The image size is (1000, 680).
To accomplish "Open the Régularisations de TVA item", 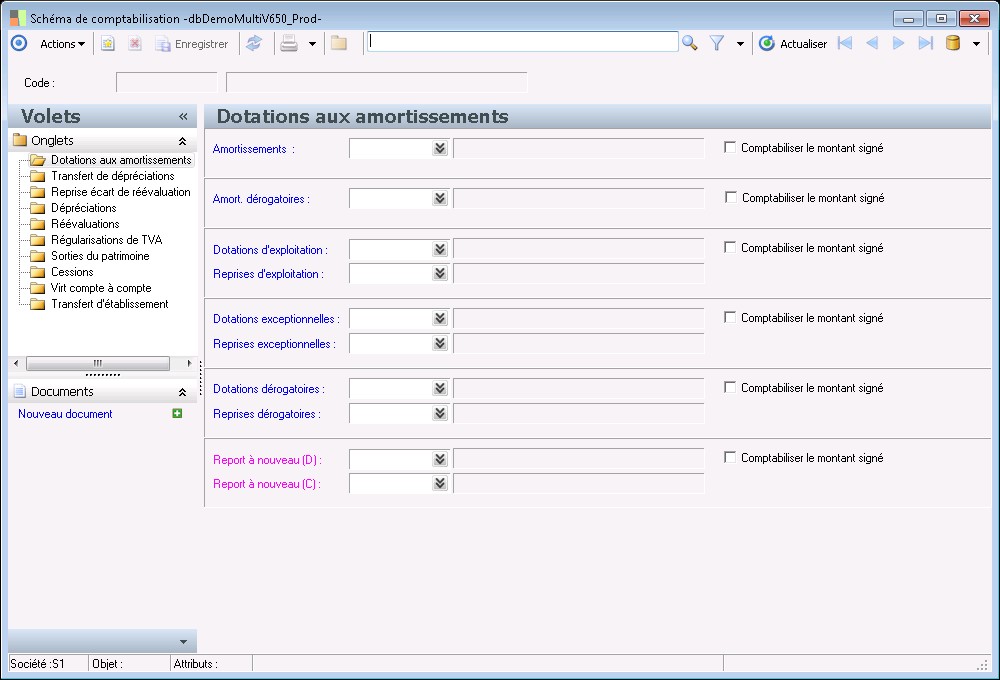I will 107,240.
